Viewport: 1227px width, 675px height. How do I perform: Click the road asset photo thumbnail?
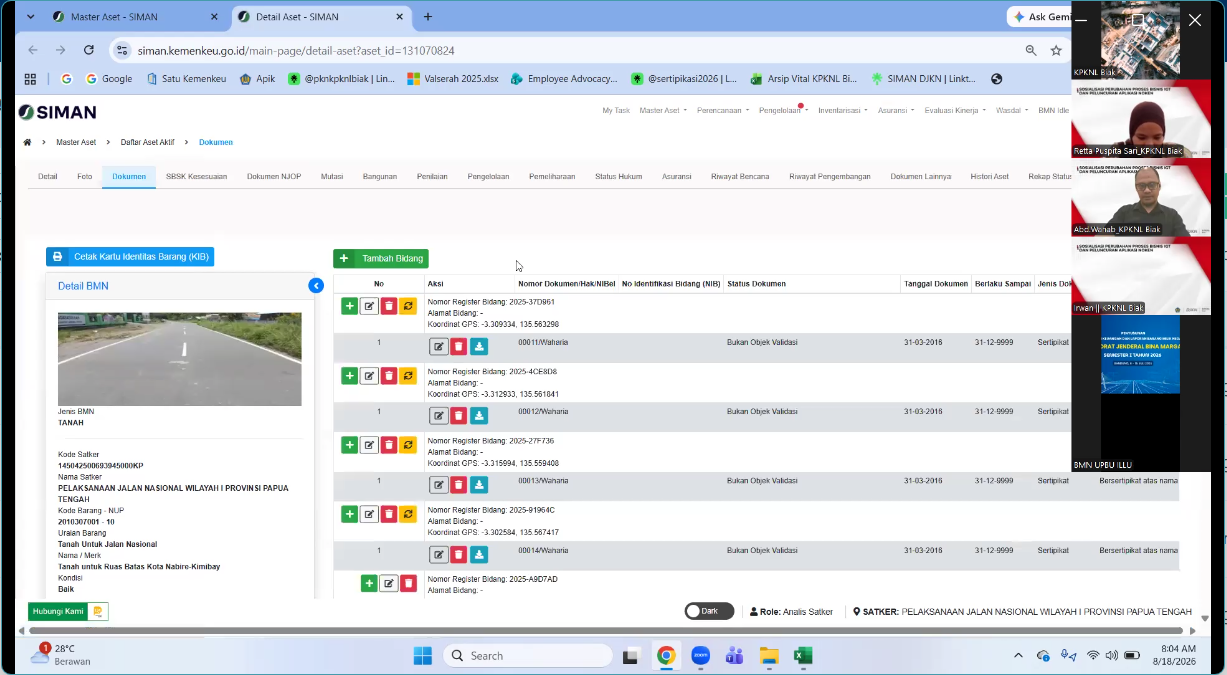click(180, 359)
